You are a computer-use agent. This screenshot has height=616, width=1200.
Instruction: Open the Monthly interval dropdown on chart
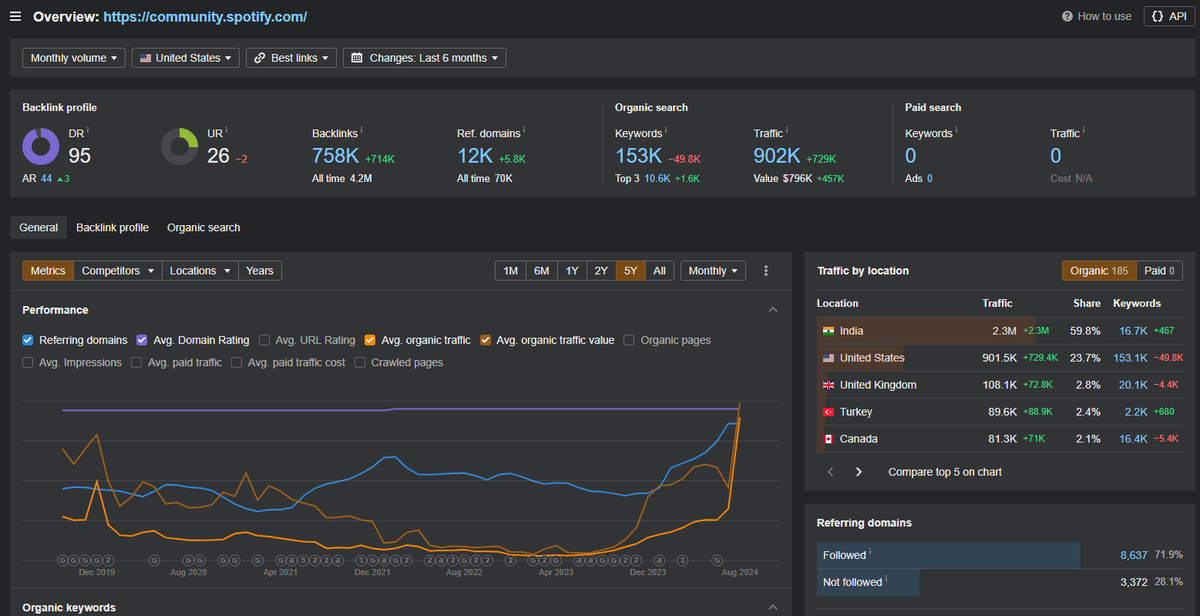click(x=713, y=271)
